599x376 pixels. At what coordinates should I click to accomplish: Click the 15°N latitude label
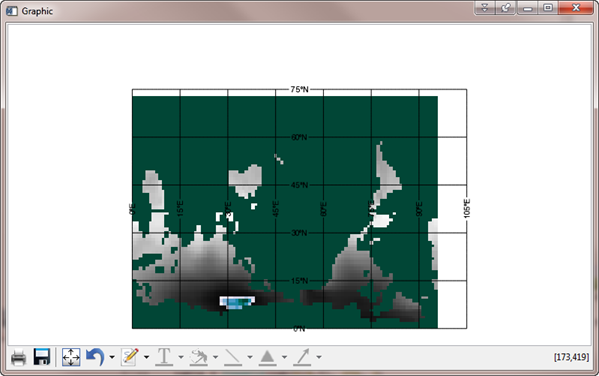tap(299, 281)
